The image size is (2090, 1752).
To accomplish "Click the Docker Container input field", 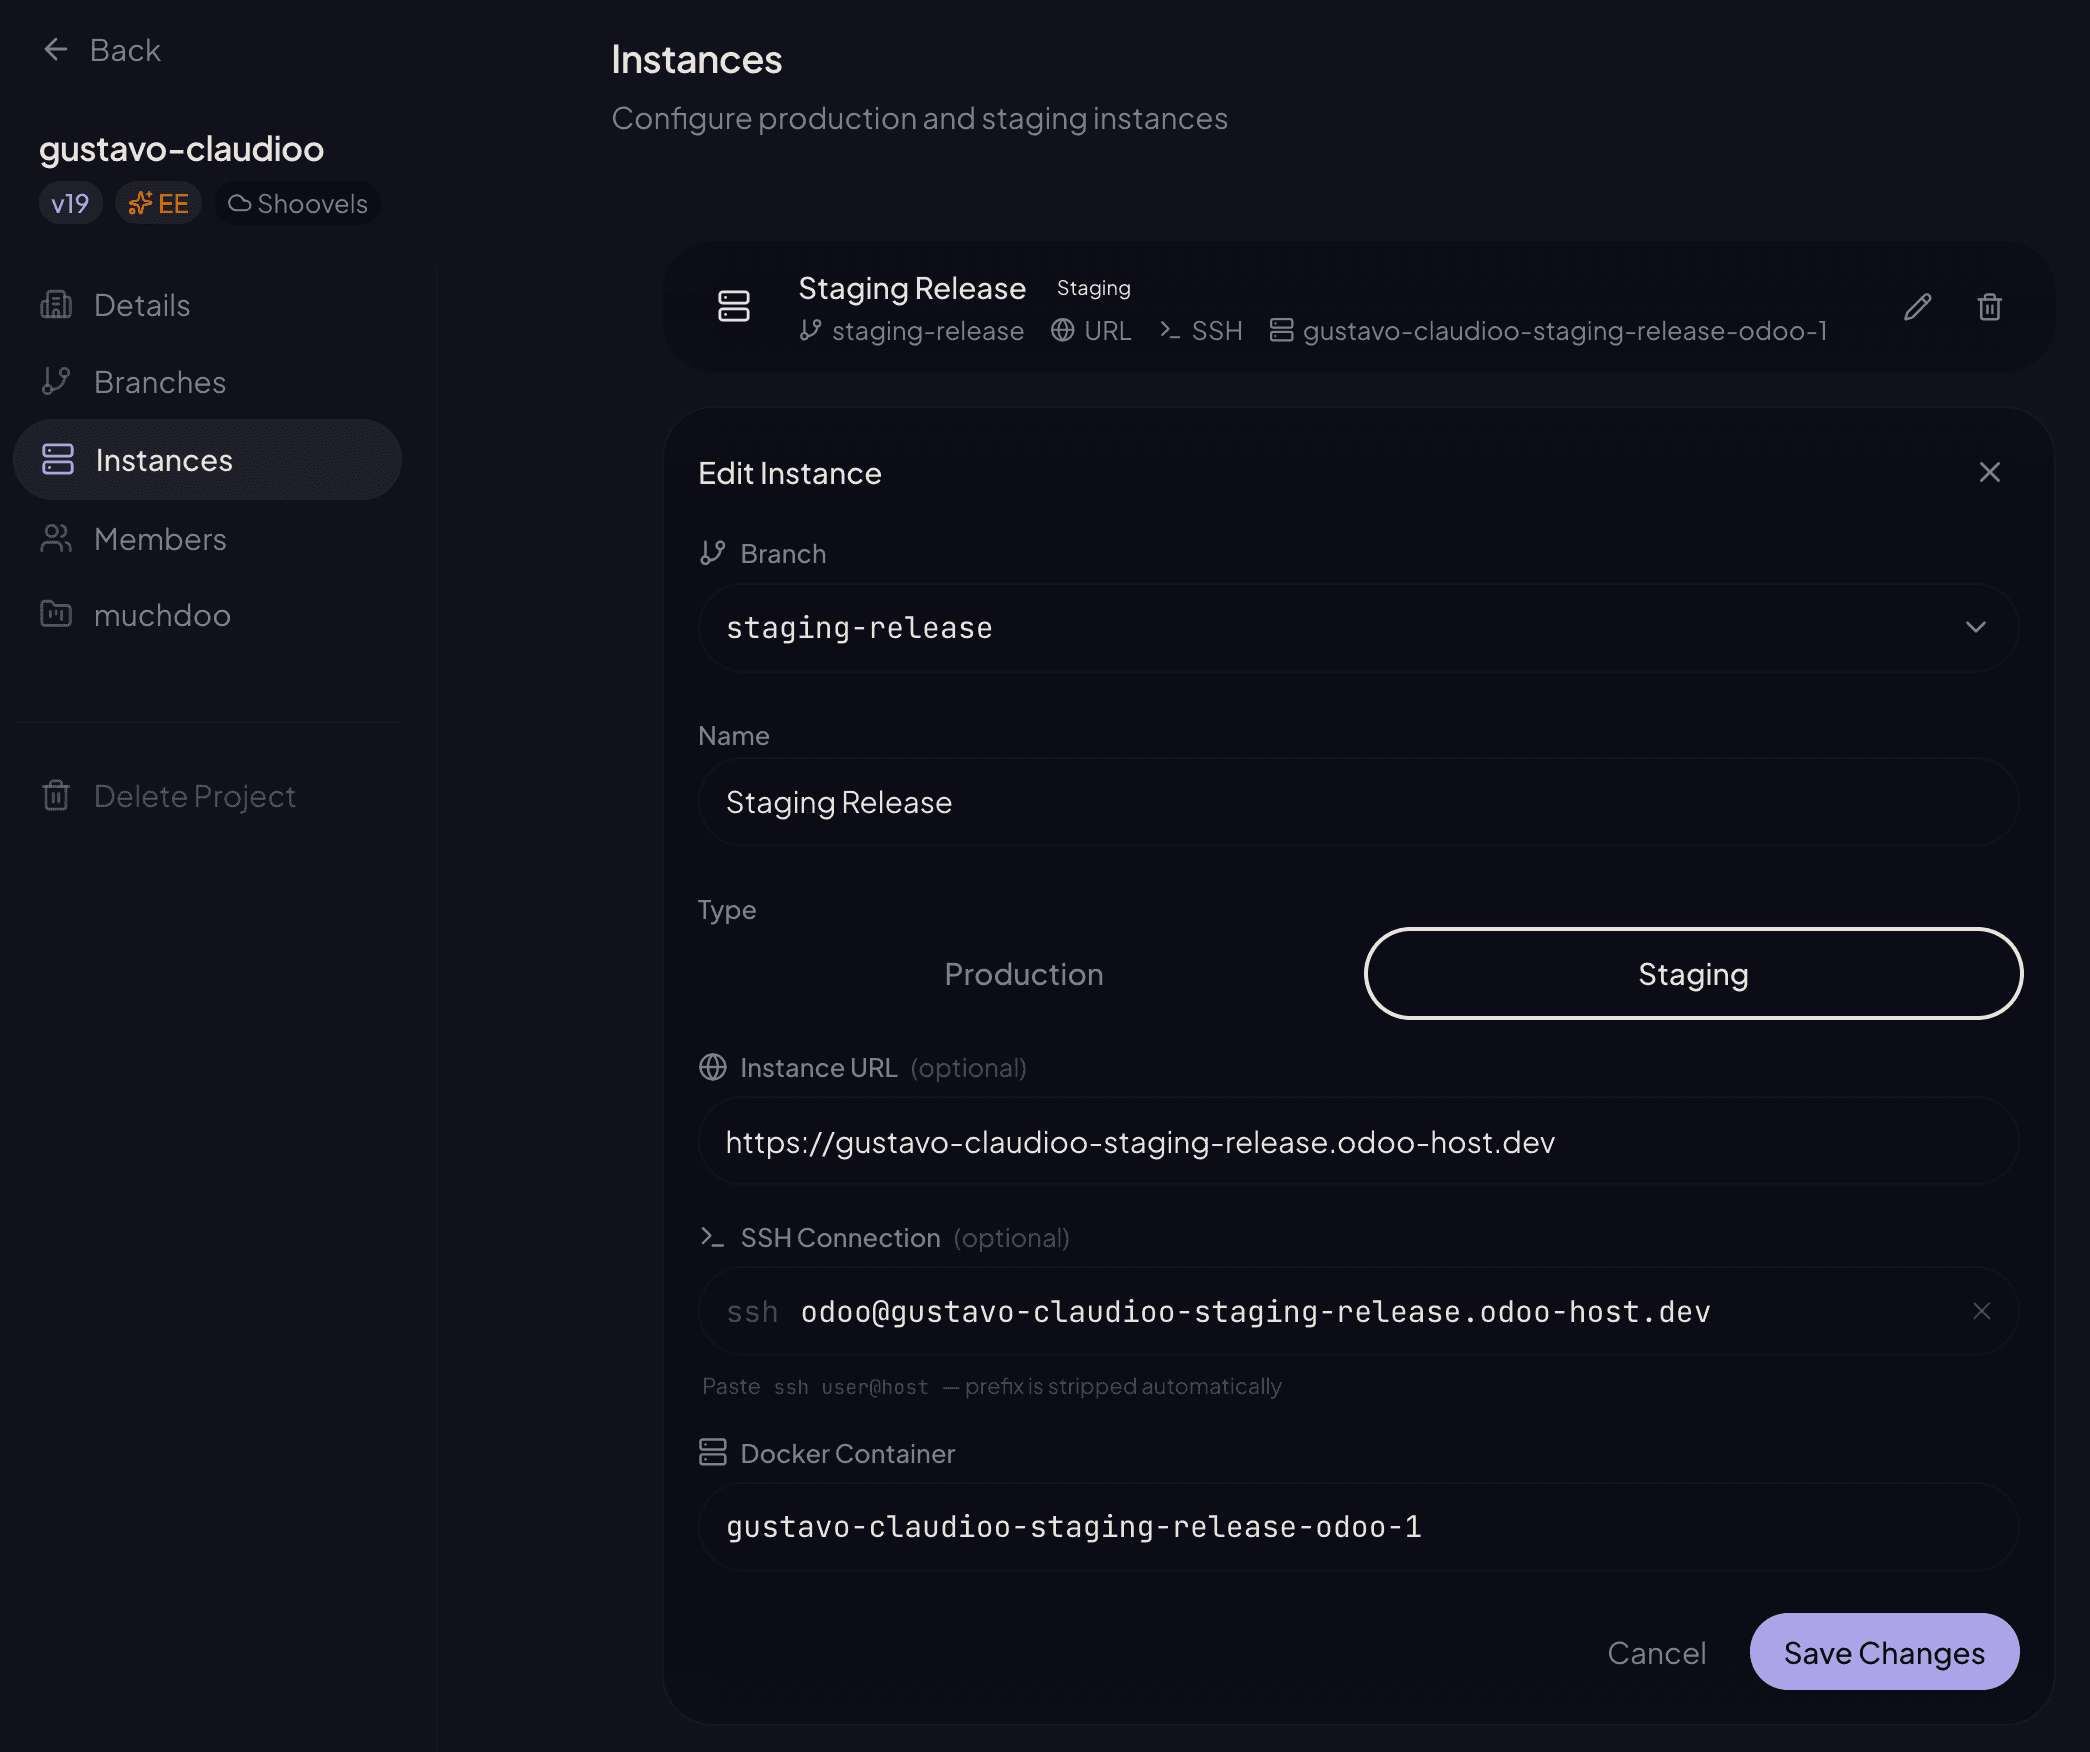I will [1358, 1527].
